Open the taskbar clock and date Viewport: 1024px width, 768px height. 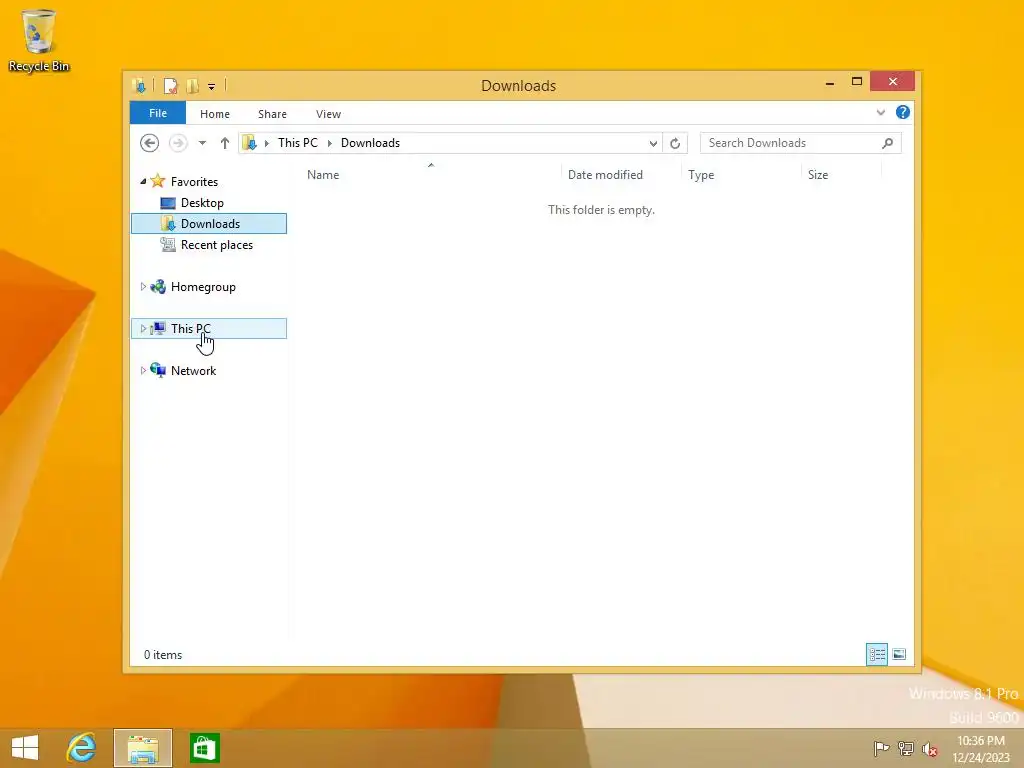click(981, 749)
